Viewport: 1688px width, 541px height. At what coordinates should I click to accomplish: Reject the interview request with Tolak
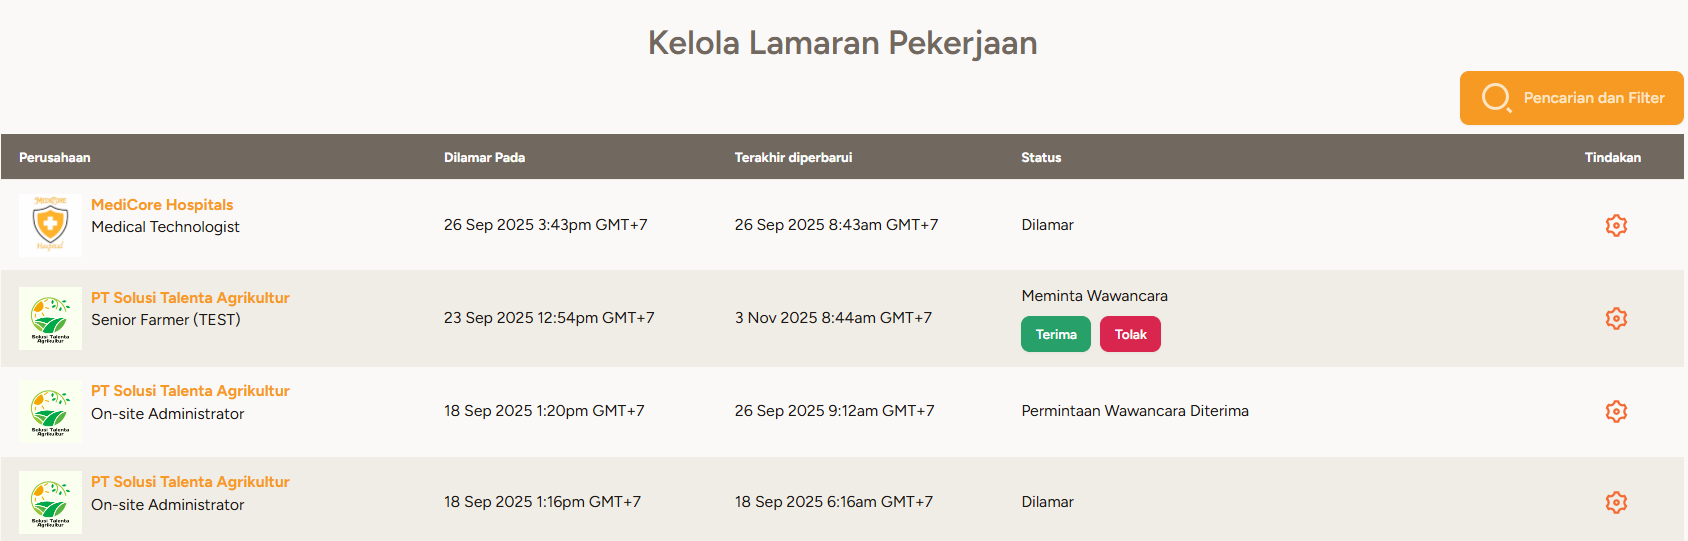click(1130, 334)
